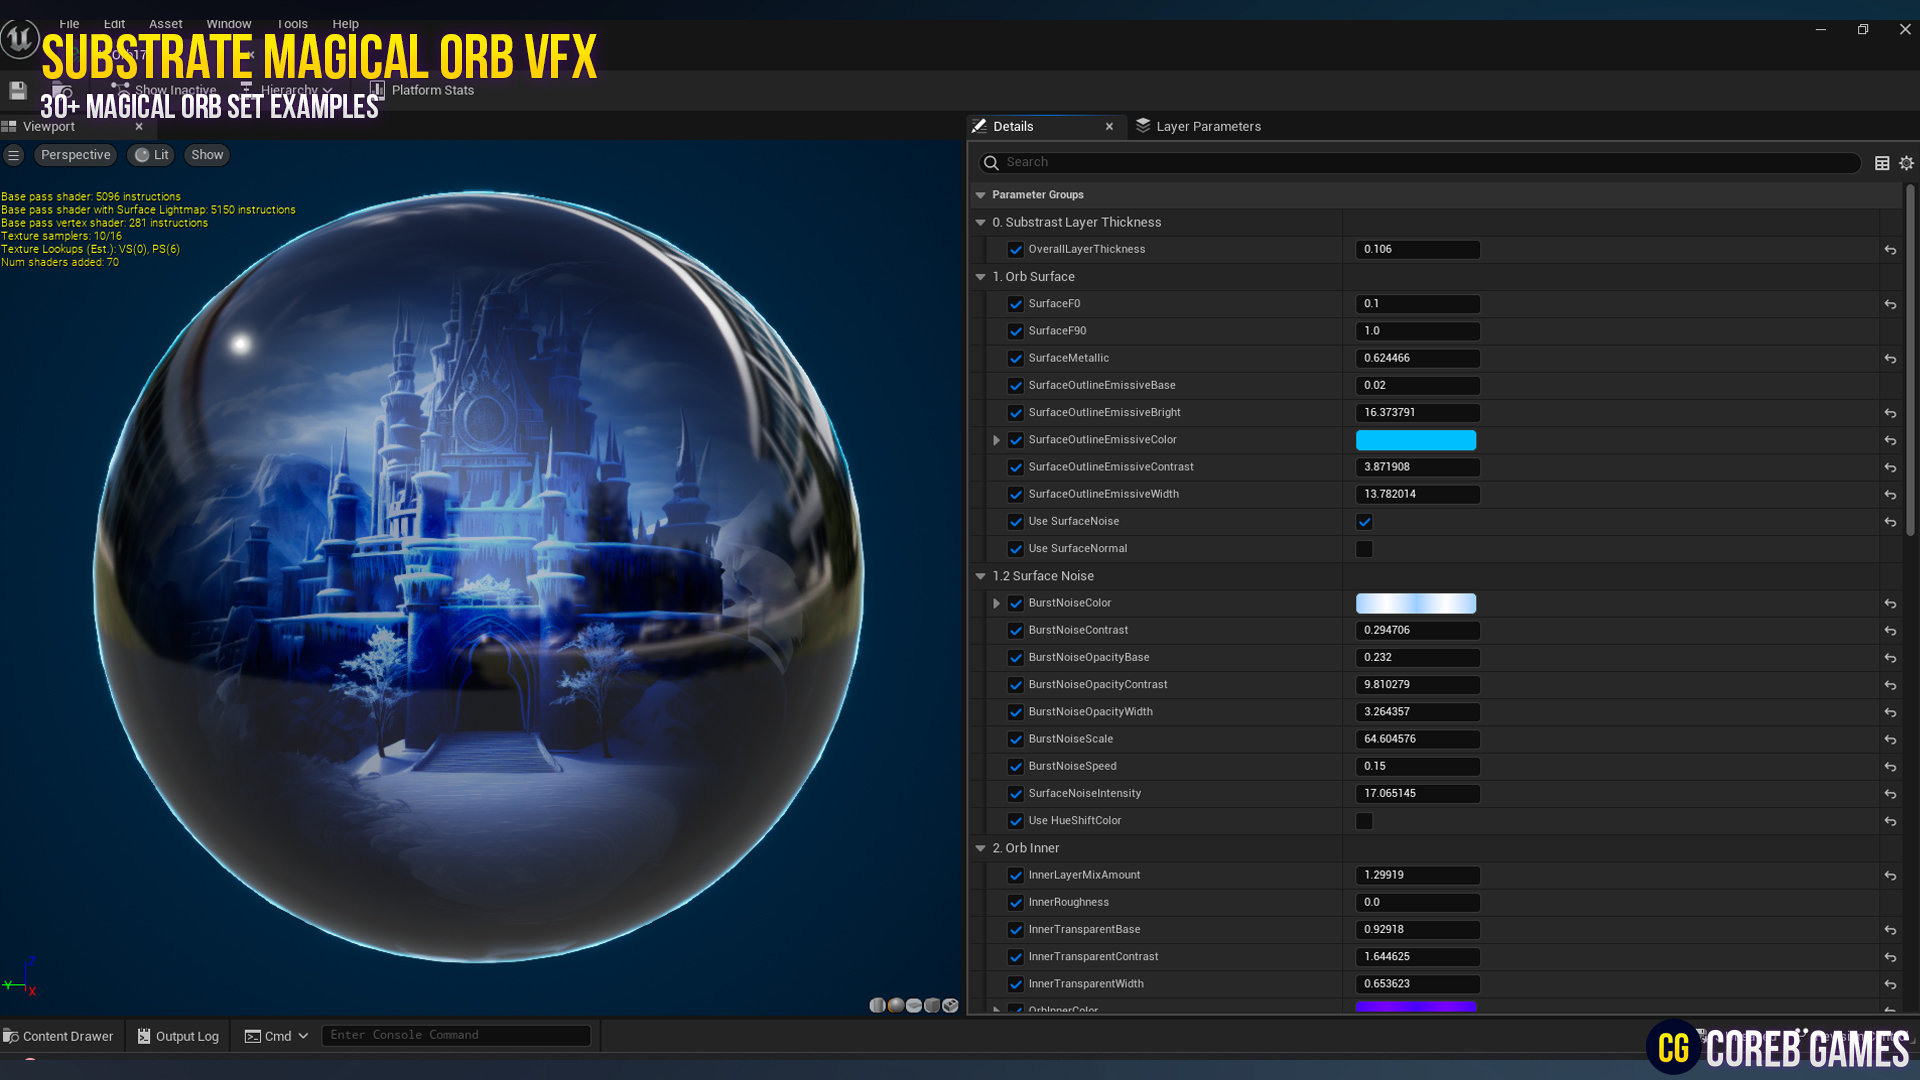Image resolution: width=1920 pixels, height=1080 pixels.
Task: Open the Details panel settings gear
Action: click(1906, 163)
